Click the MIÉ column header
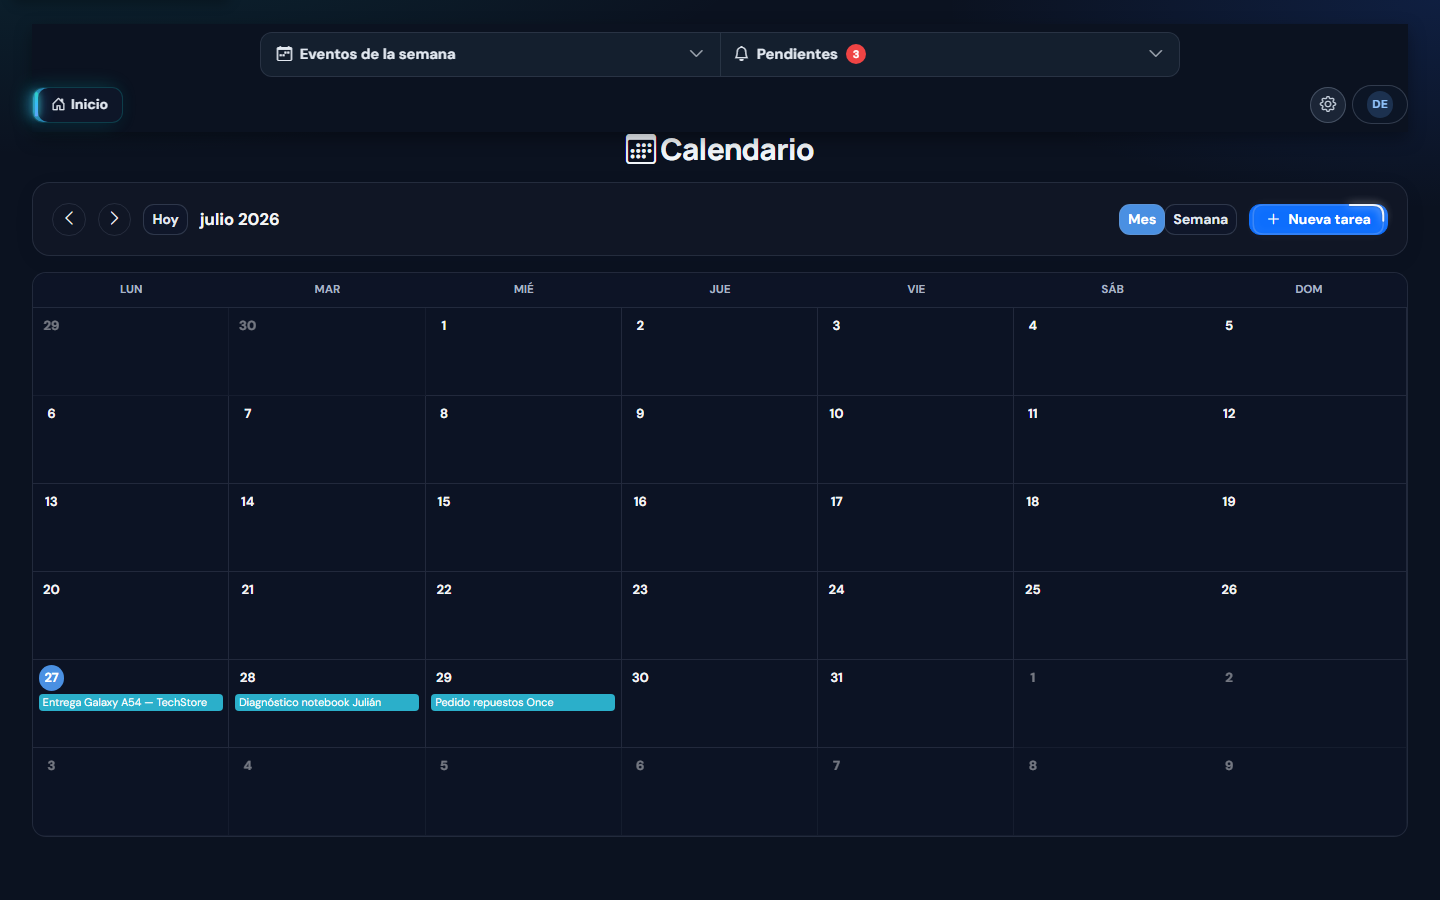 point(524,289)
